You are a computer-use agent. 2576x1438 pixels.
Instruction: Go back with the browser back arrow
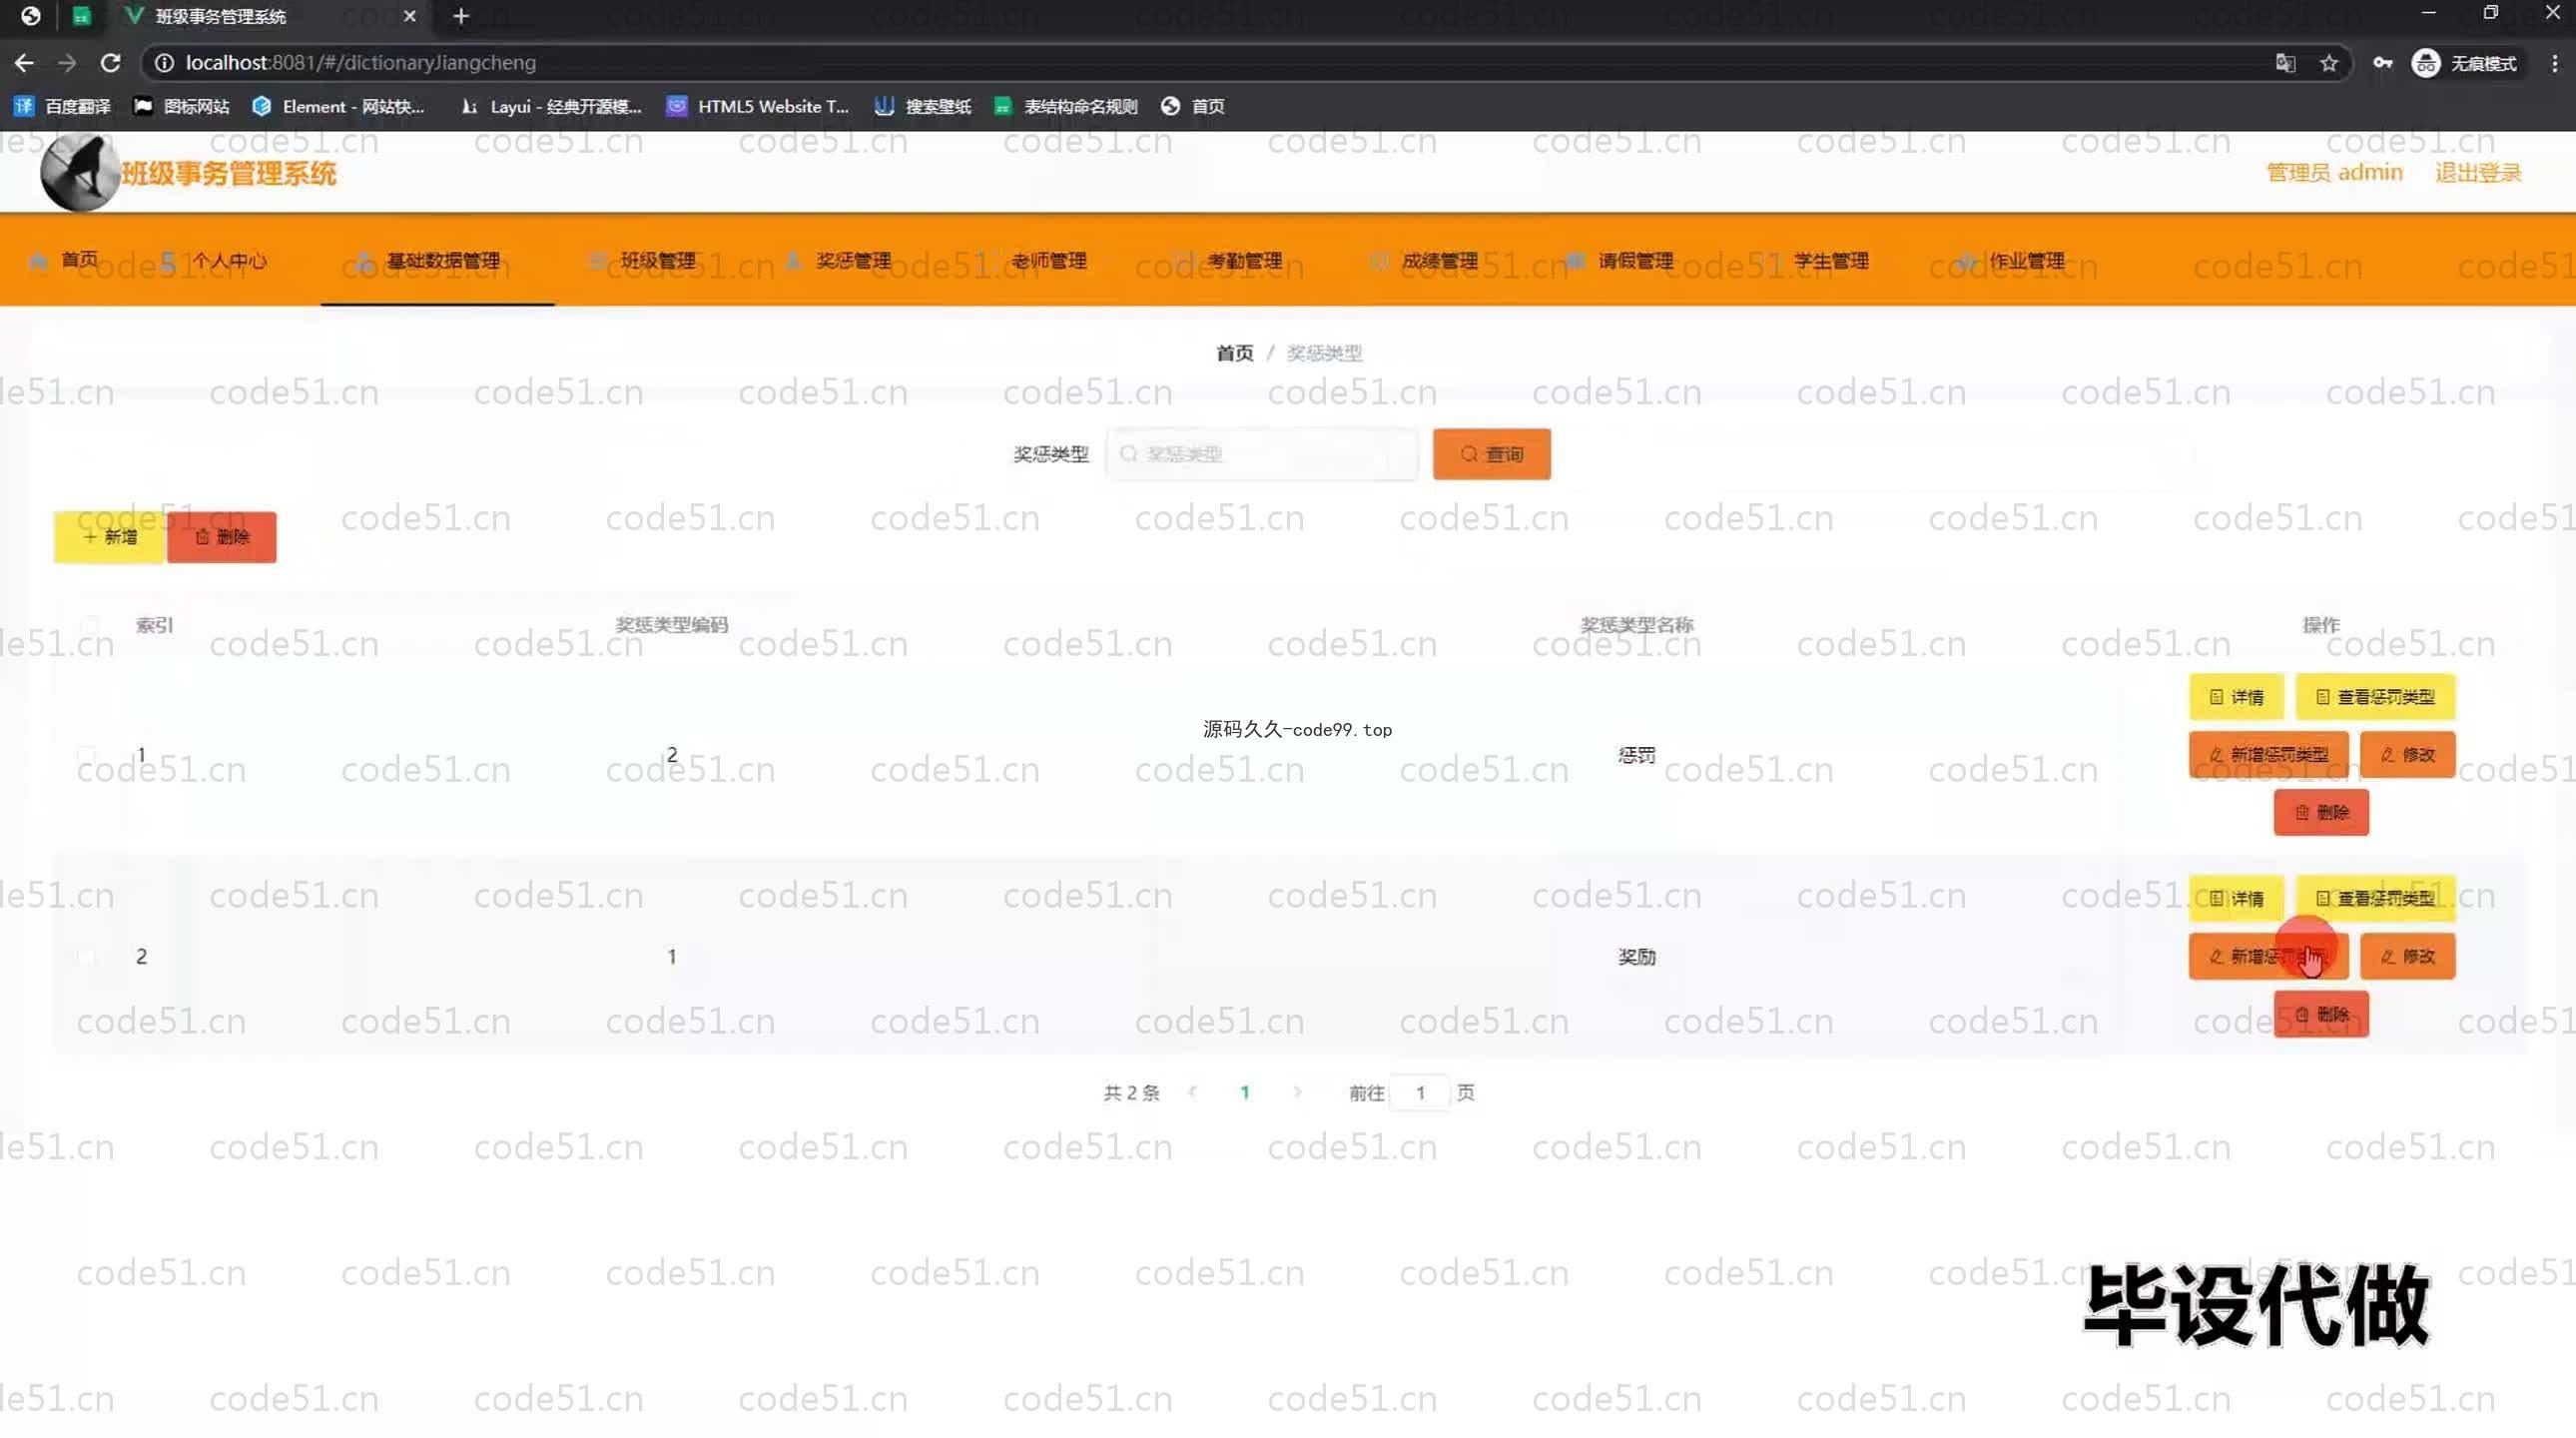[x=24, y=63]
